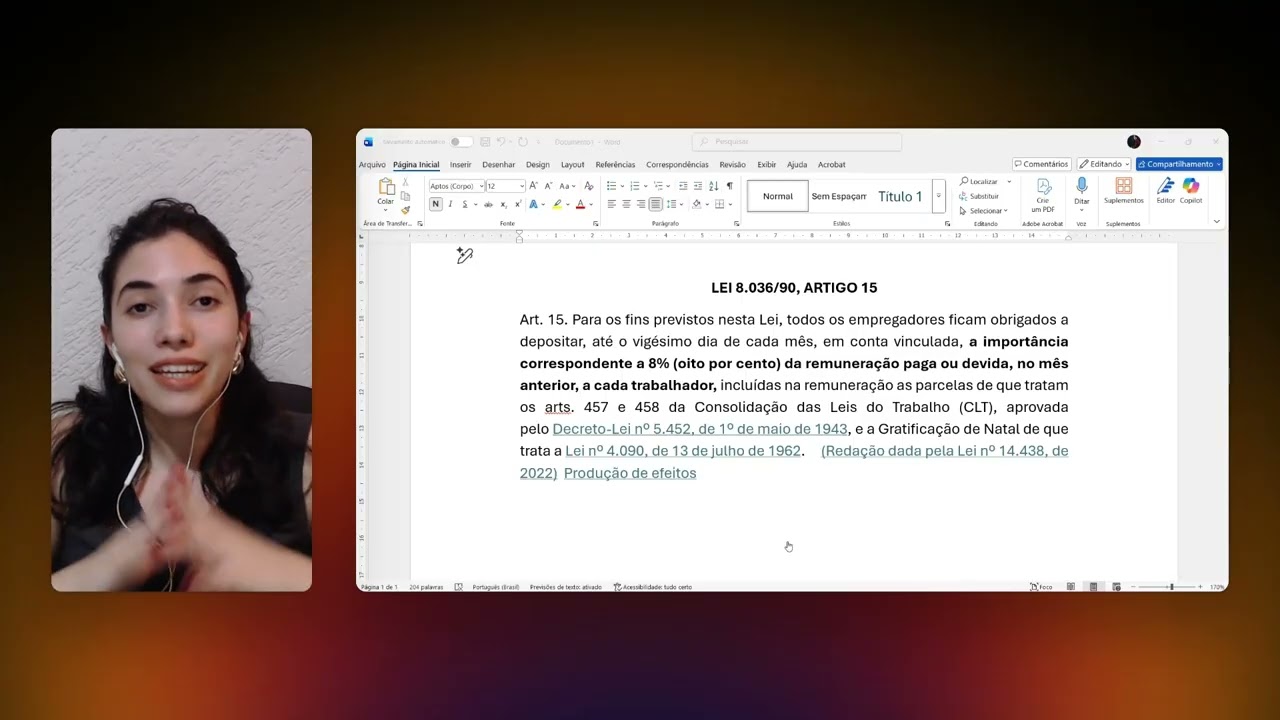Image resolution: width=1280 pixels, height=720 pixels.
Task: Expand numbered list dropdown arrow
Action: tap(645, 186)
